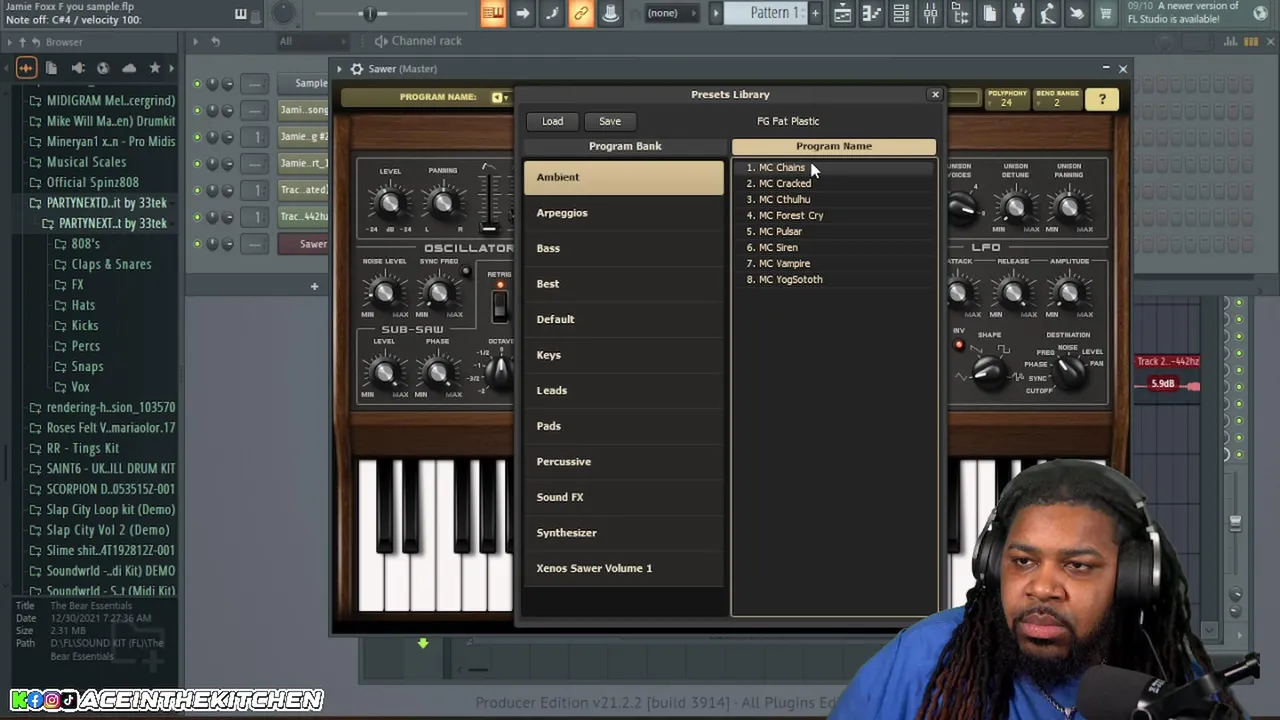Click the yellow question mark help button on Sawer

point(1102,99)
